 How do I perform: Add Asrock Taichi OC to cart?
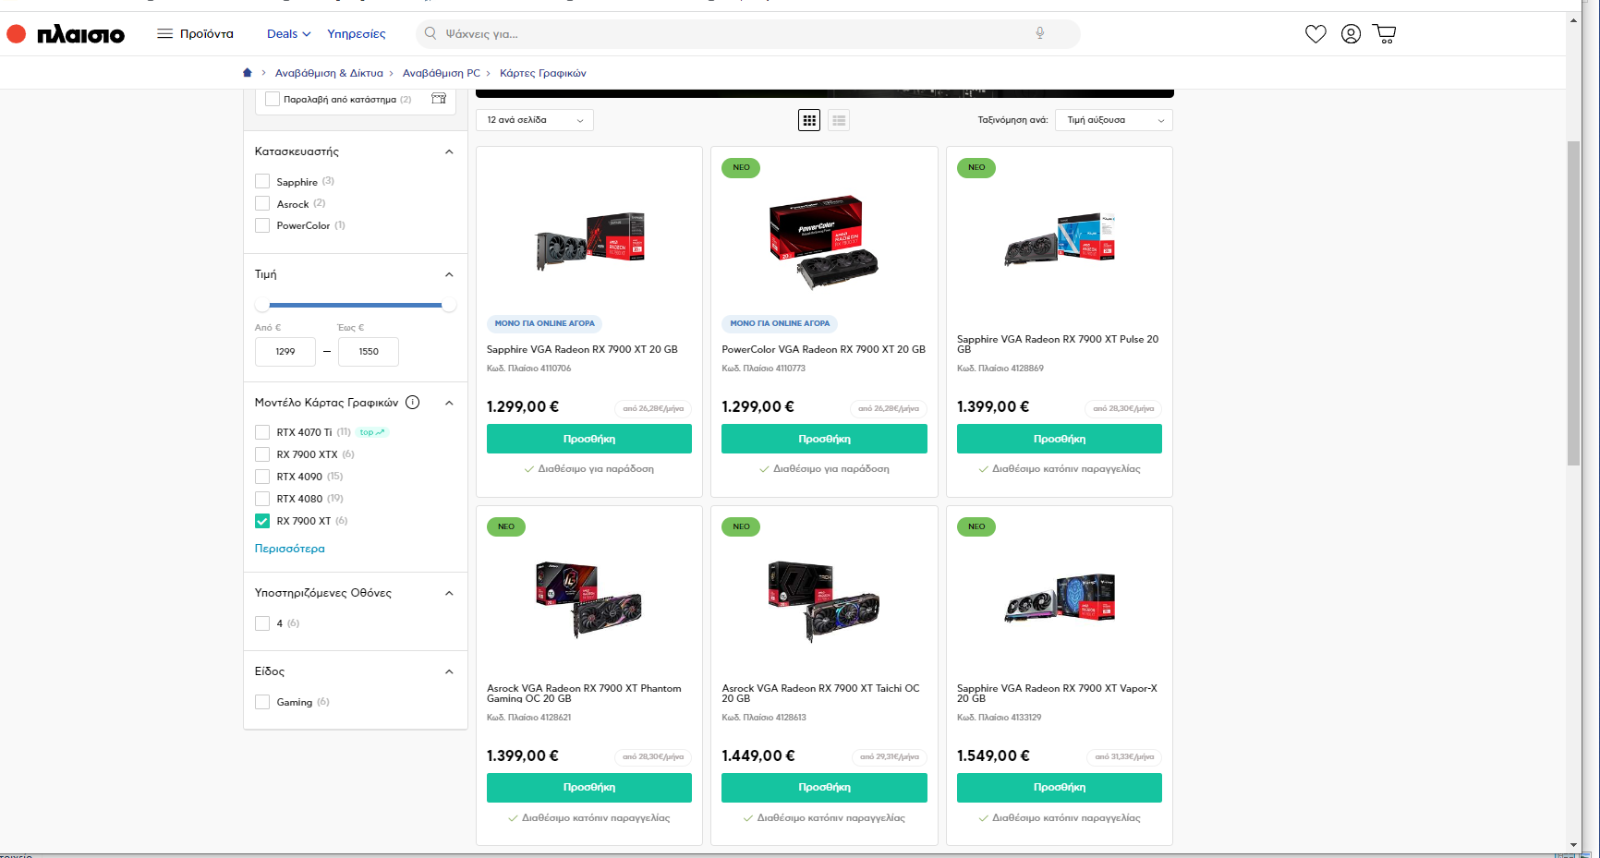click(x=824, y=788)
